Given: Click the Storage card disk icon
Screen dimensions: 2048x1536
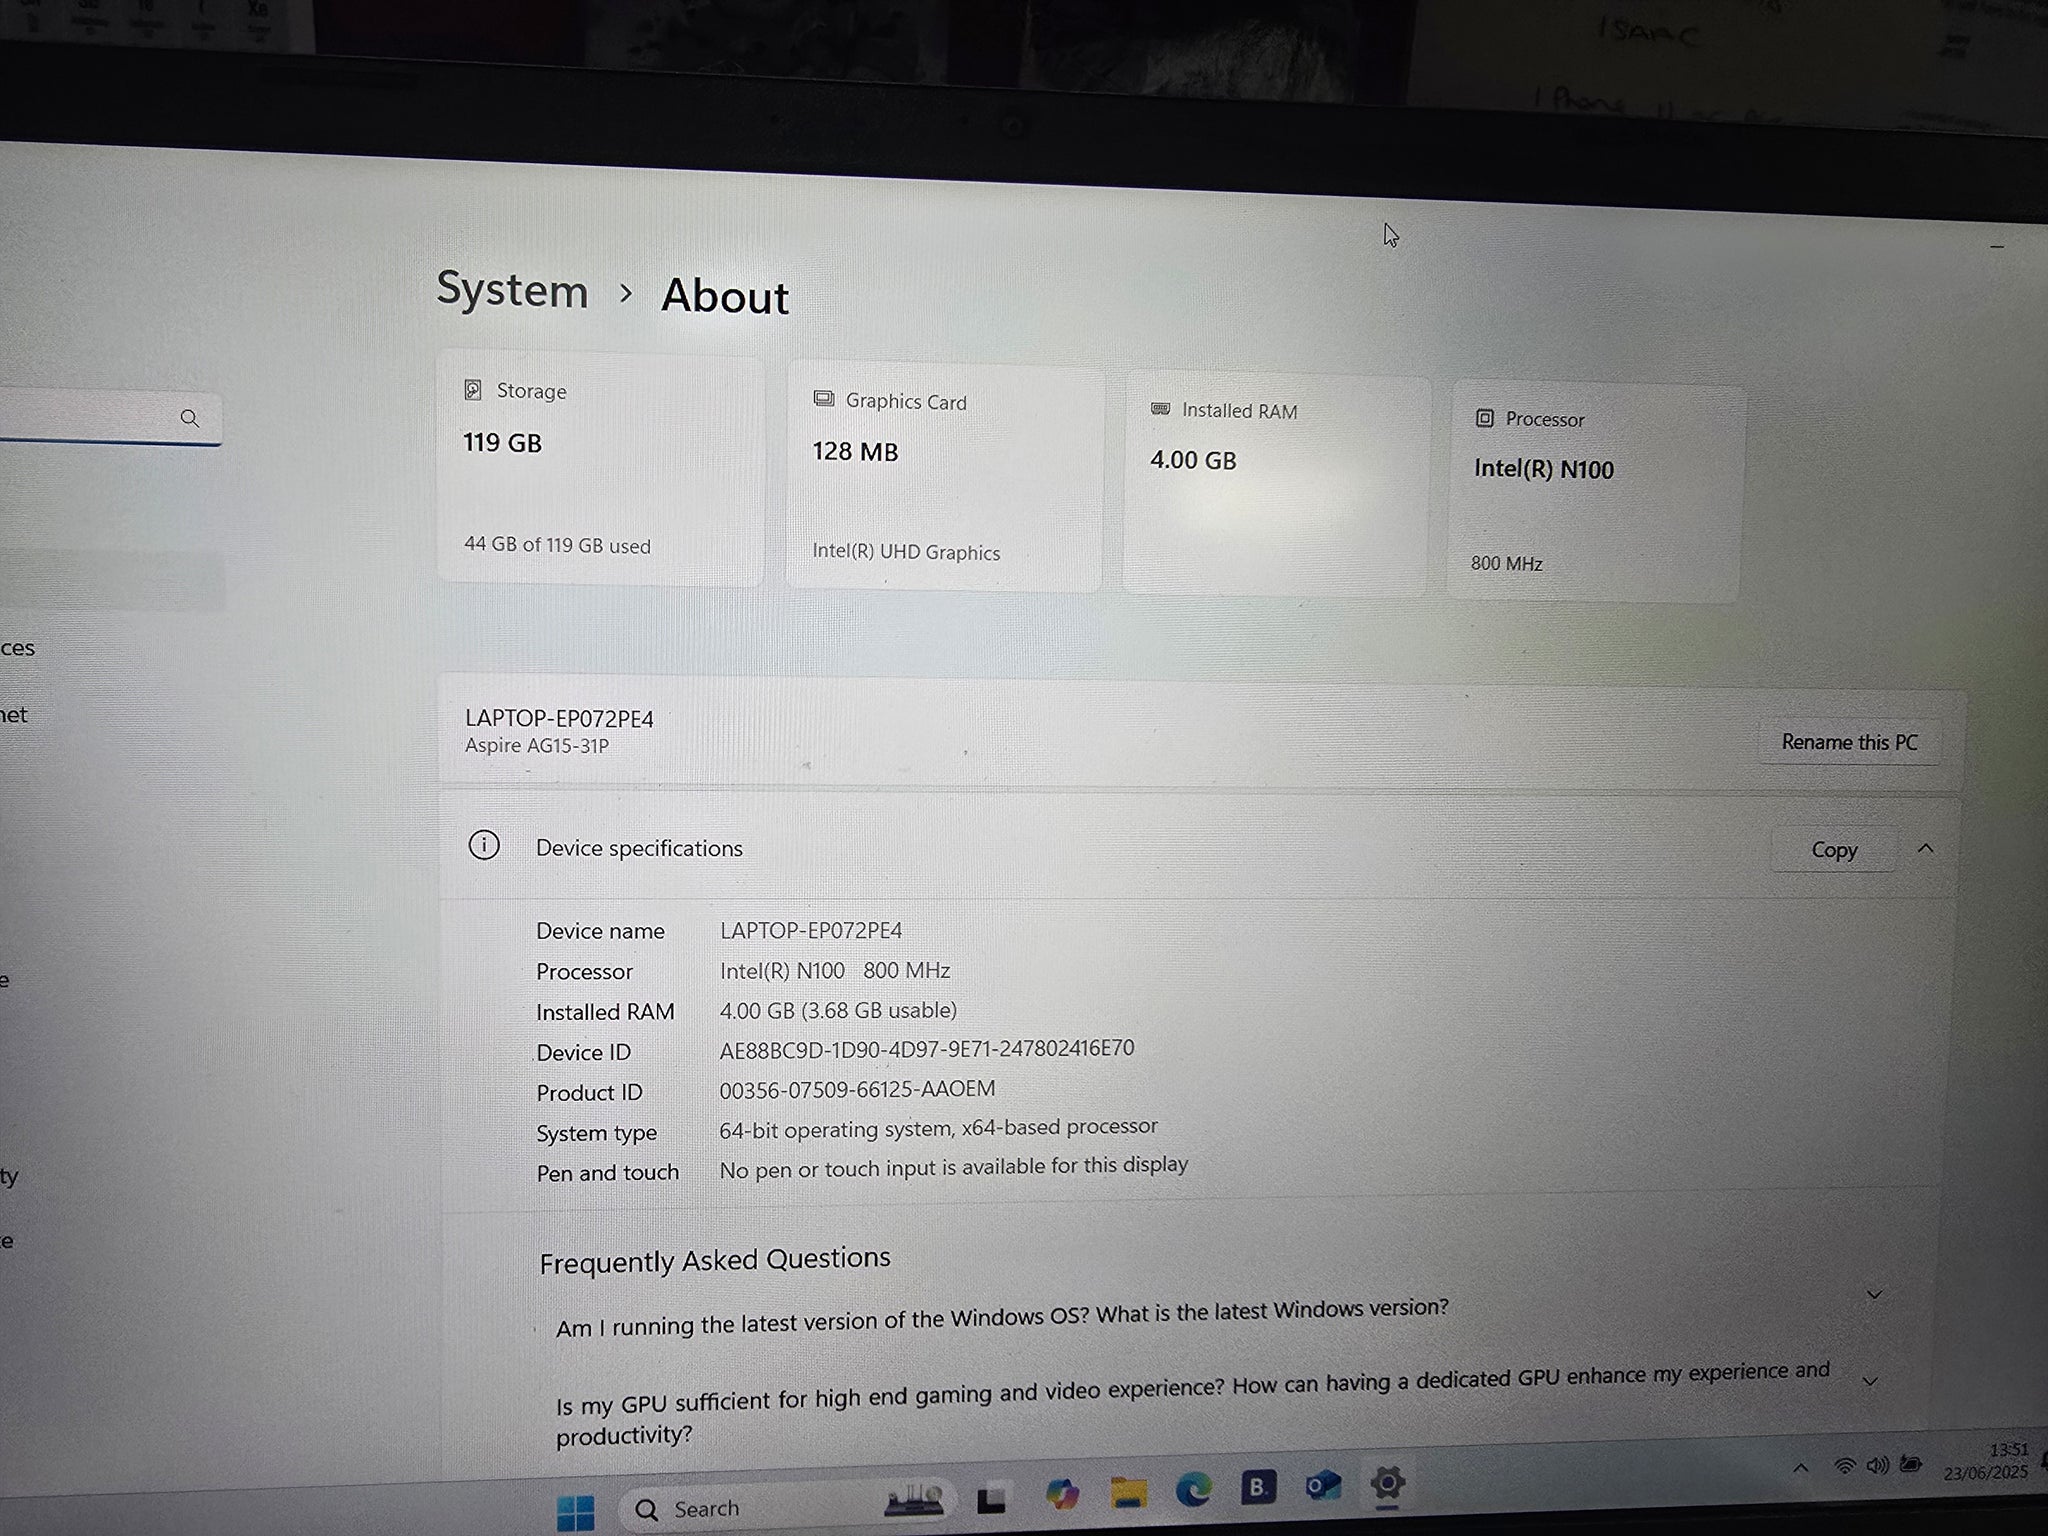Looking at the screenshot, I should click(x=473, y=390).
